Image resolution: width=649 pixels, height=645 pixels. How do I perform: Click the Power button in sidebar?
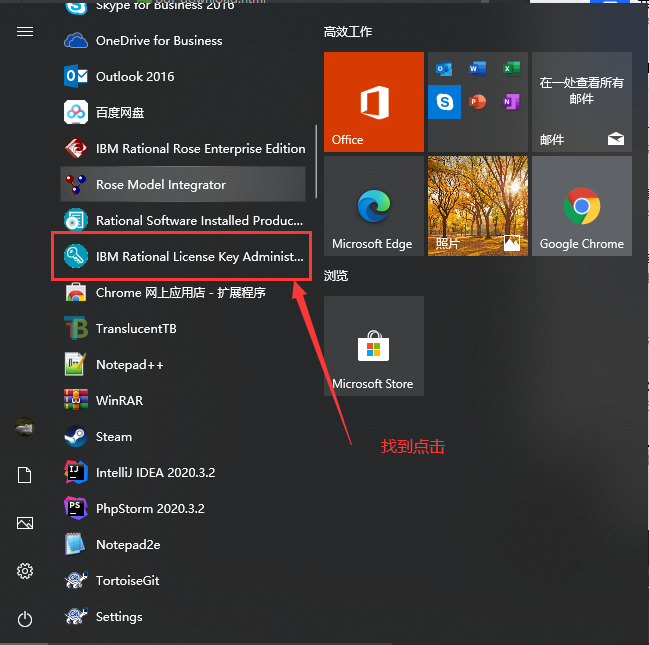point(25,619)
